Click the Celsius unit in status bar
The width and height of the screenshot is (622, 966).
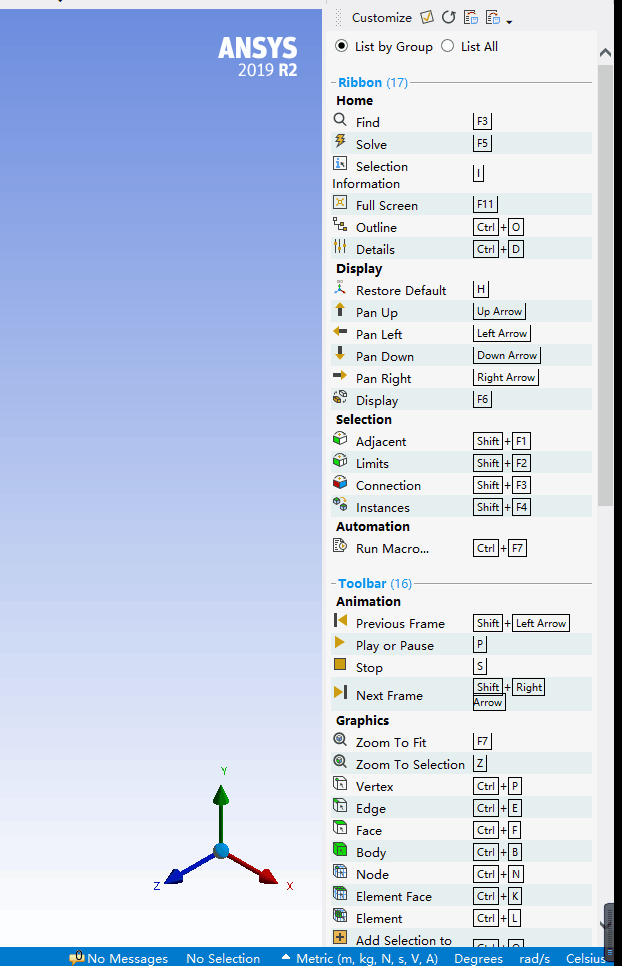[x=585, y=958]
